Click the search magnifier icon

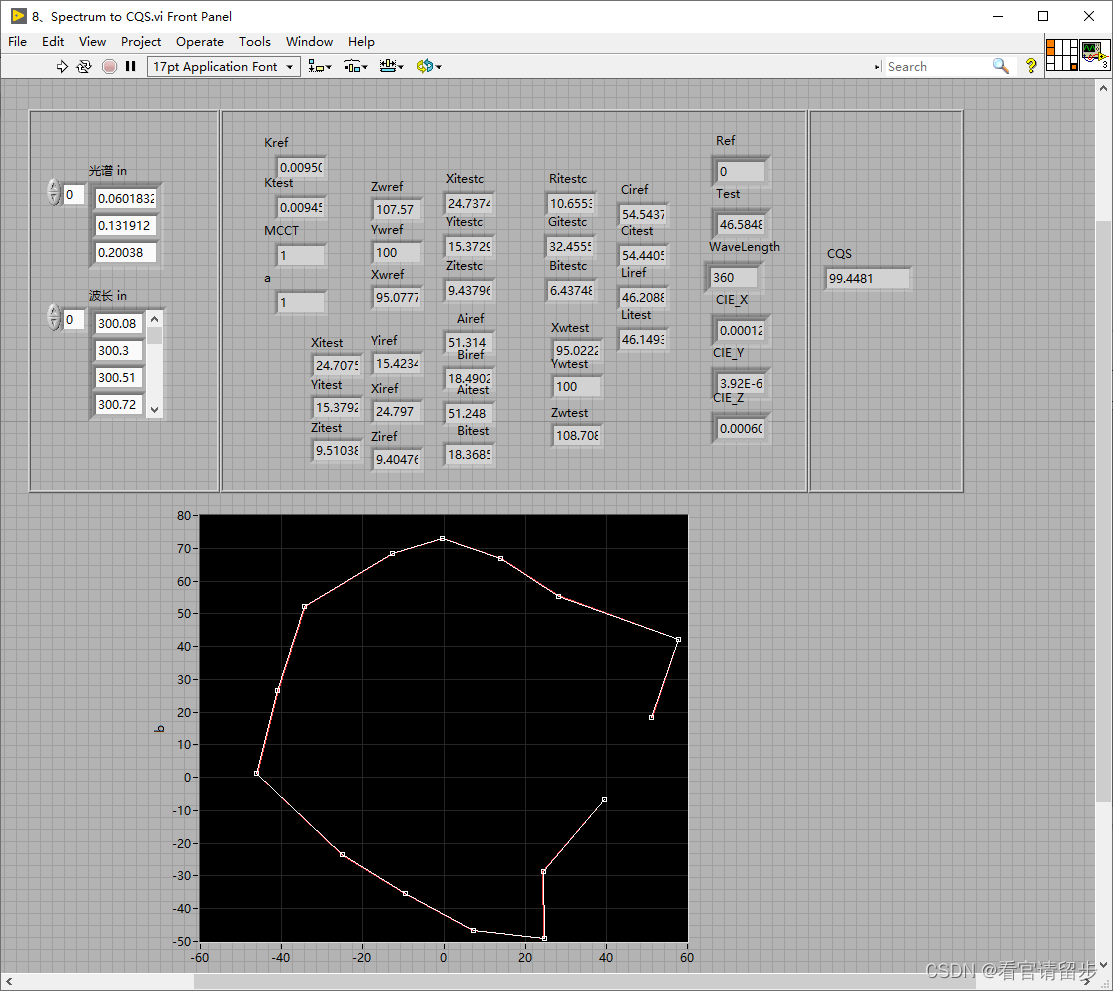pyautogui.click(x=1000, y=65)
